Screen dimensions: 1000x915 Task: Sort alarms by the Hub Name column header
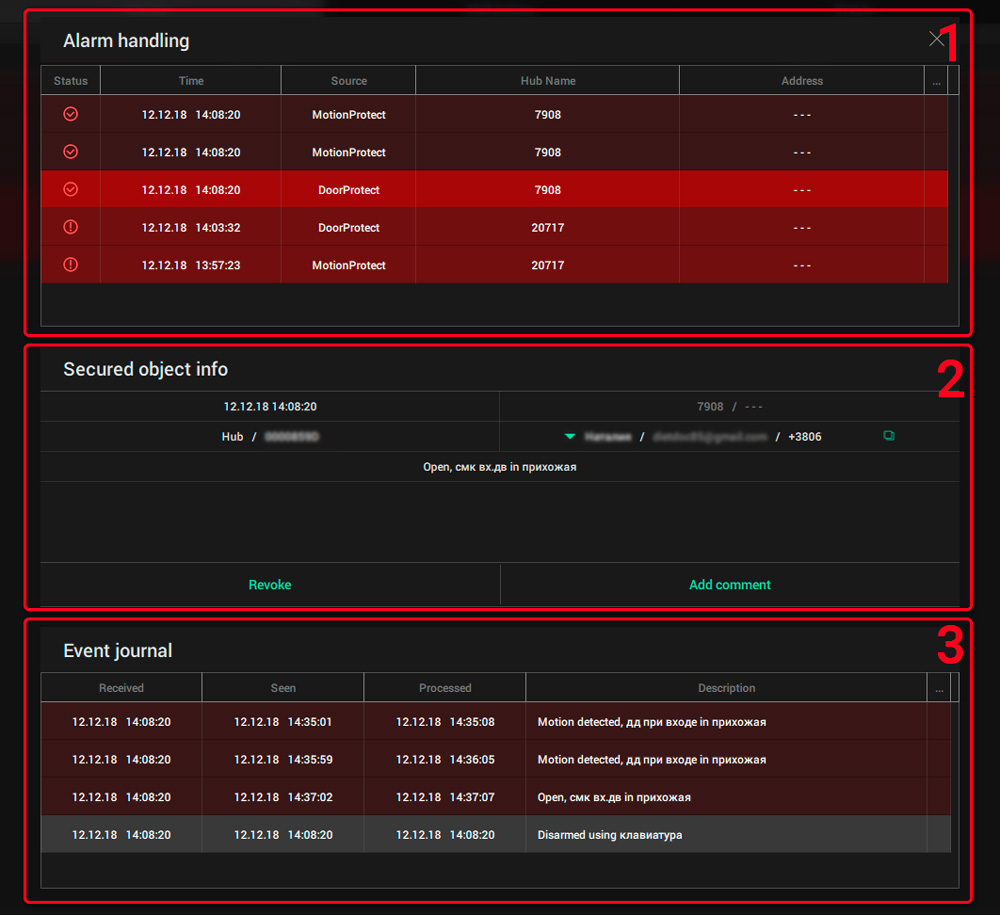pos(548,81)
